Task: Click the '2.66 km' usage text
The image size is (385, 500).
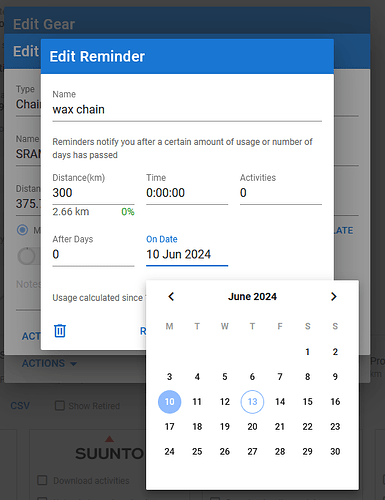Action: pyautogui.click(x=71, y=212)
